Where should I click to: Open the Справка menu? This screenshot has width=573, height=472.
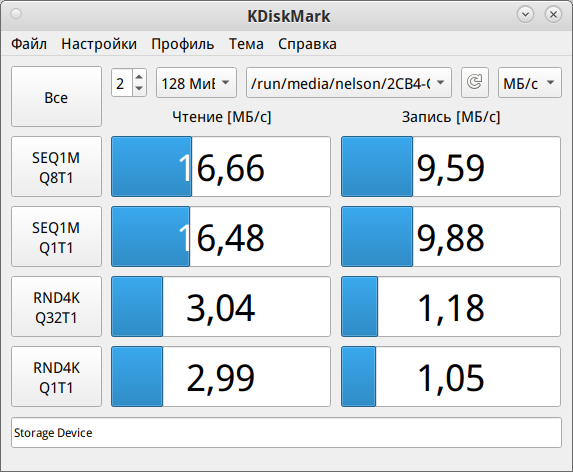point(307,44)
